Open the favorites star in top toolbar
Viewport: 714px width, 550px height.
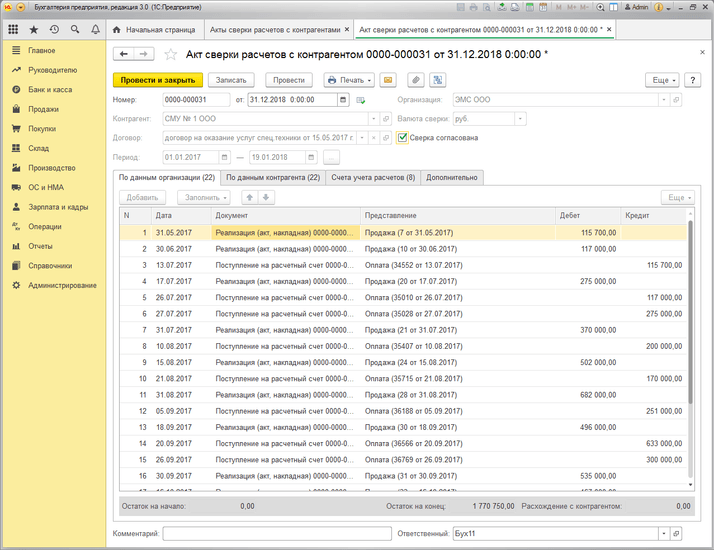(34, 30)
